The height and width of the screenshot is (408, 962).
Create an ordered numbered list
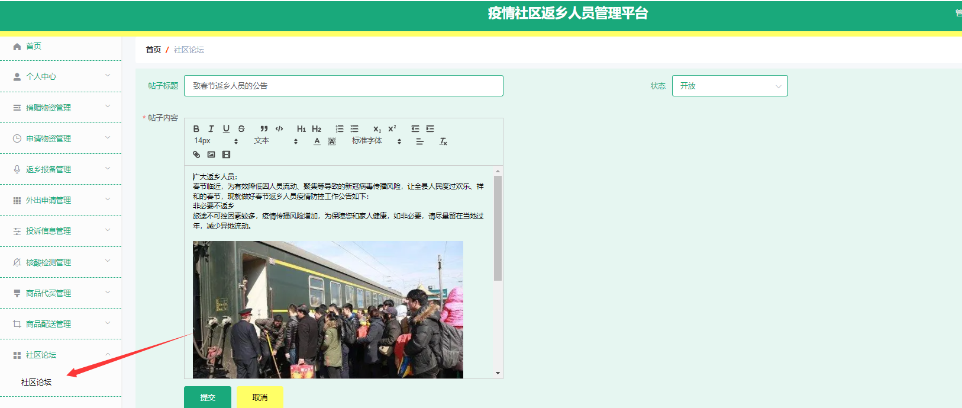click(x=339, y=129)
